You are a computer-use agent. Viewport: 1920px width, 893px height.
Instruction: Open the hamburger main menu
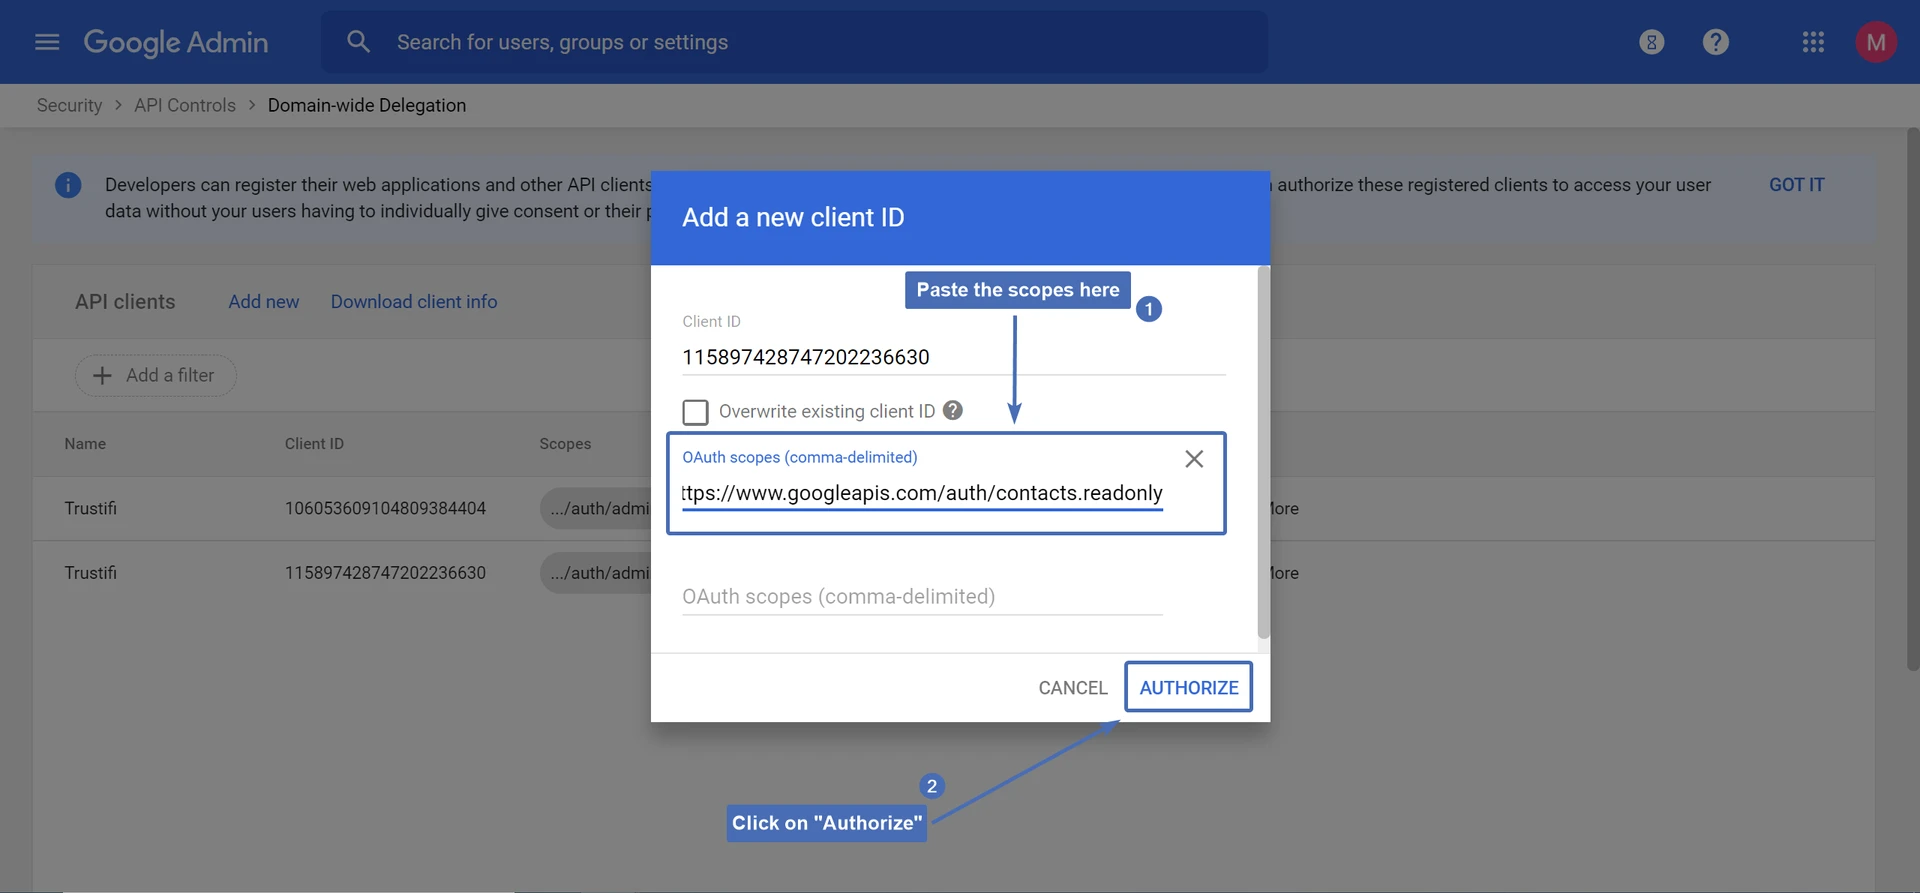pos(47,42)
